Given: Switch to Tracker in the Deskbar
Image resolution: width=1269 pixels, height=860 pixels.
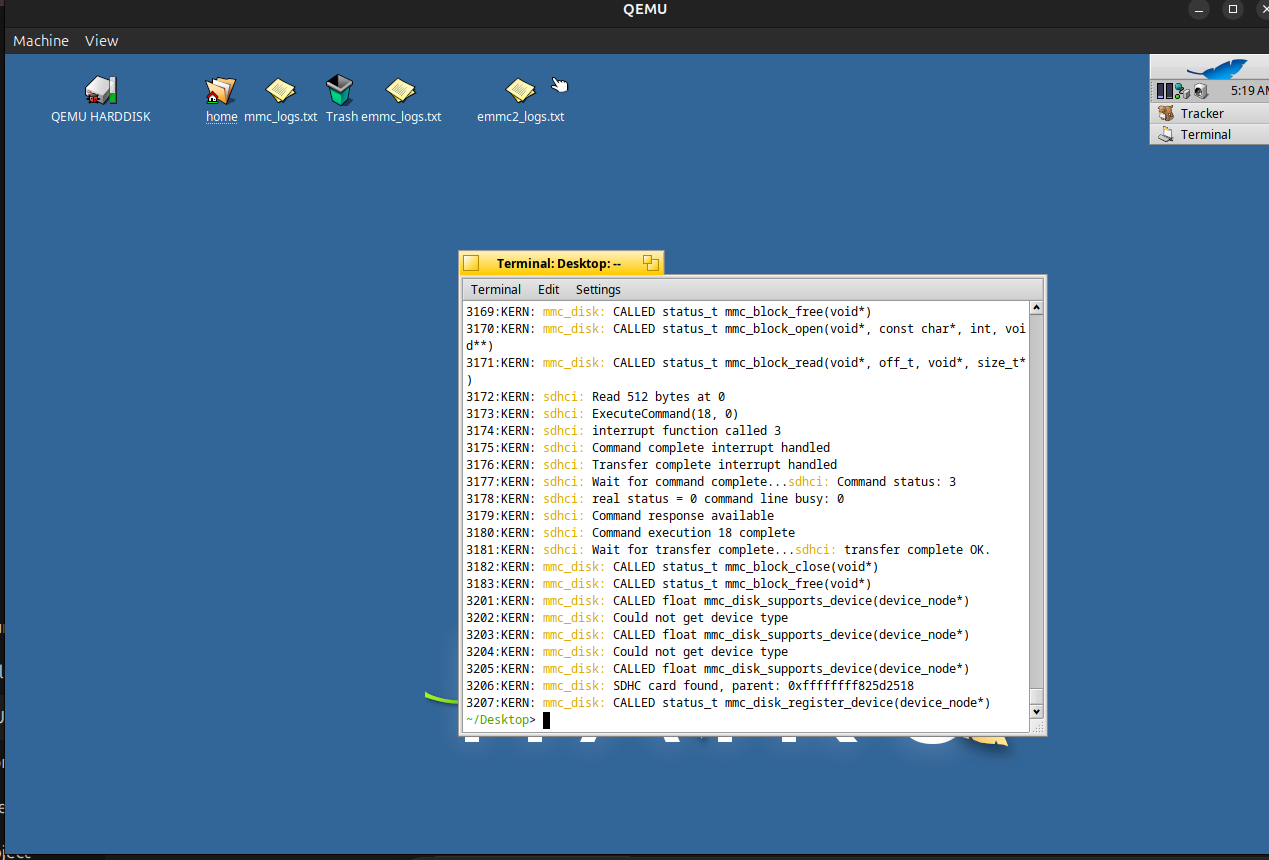Looking at the screenshot, I should pos(1201,113).
